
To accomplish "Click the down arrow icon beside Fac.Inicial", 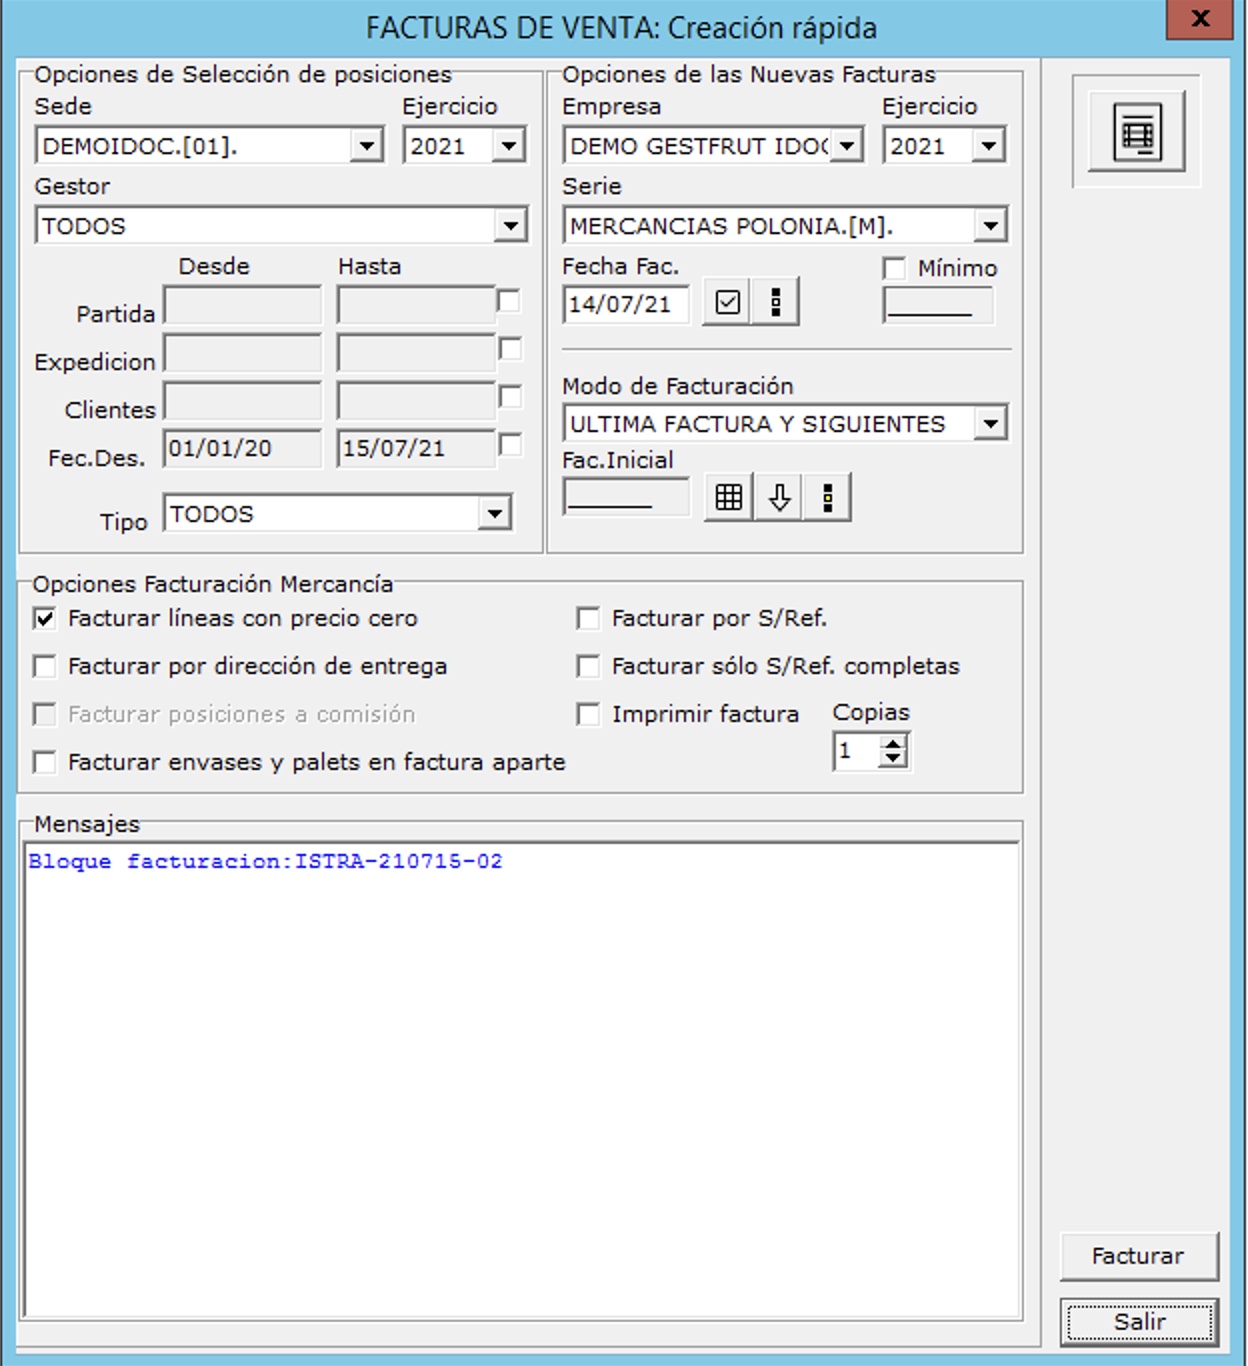I will coord(779,497).
